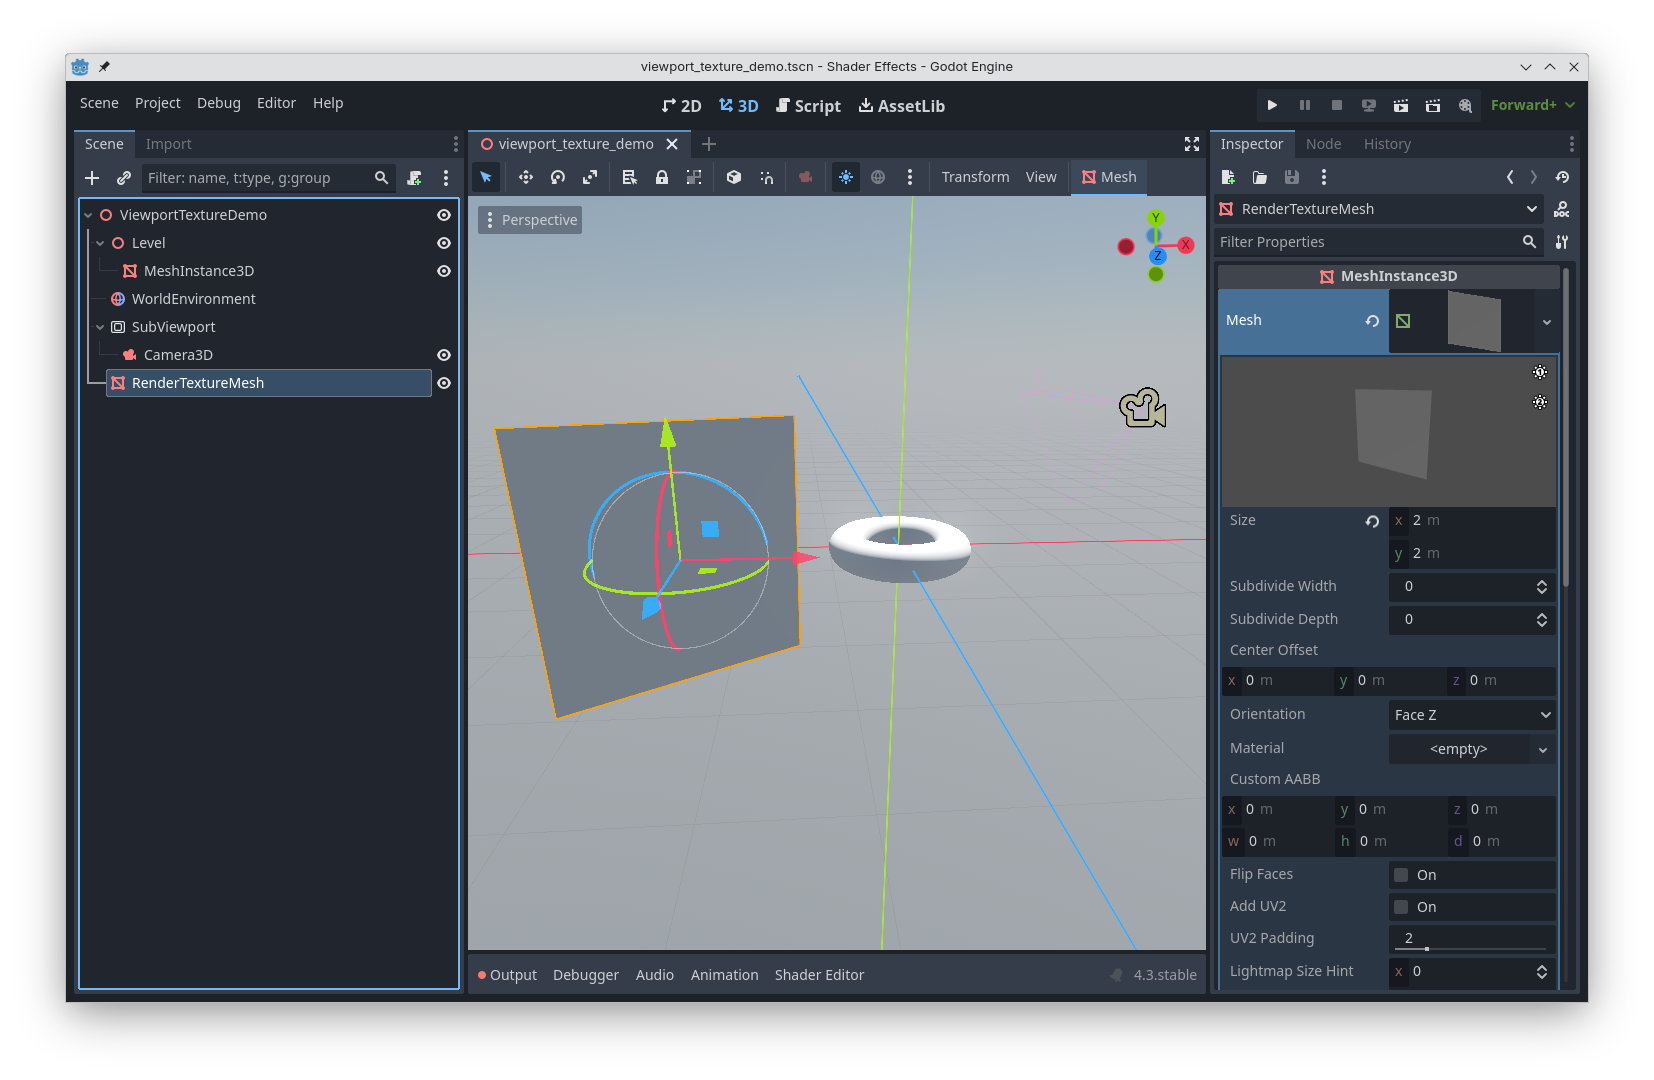Open the Forward+ renderer dropdown
Screen dimensions: 1654x1080
tap(1532, 105)
